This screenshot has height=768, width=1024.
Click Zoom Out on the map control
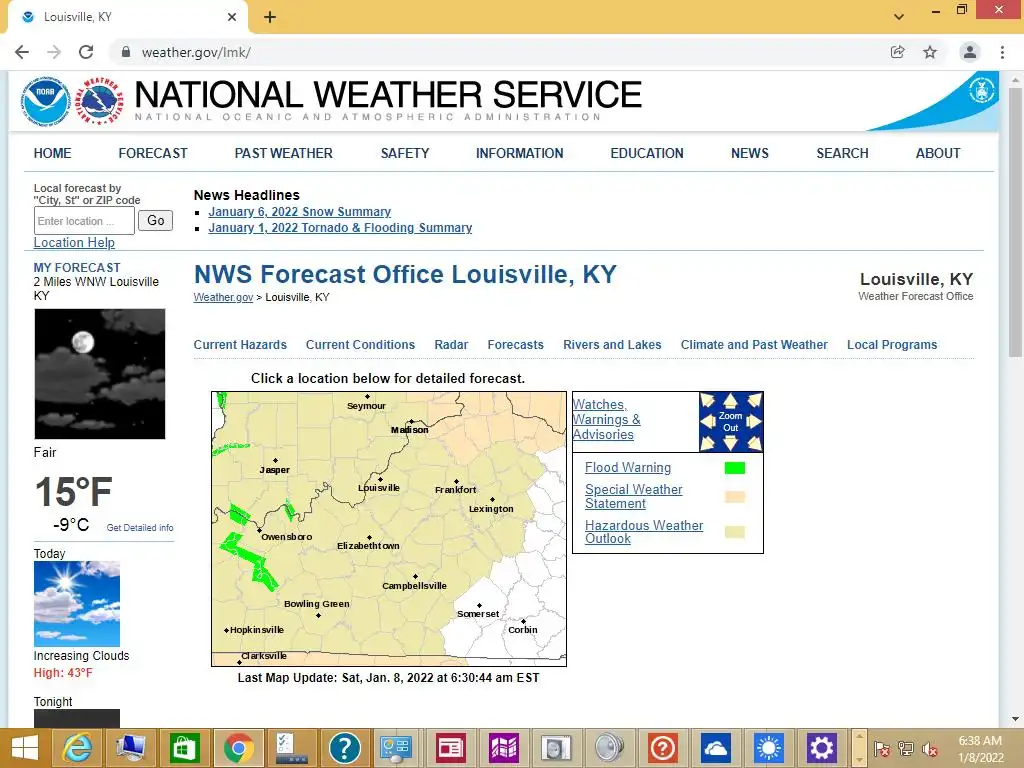730,422
